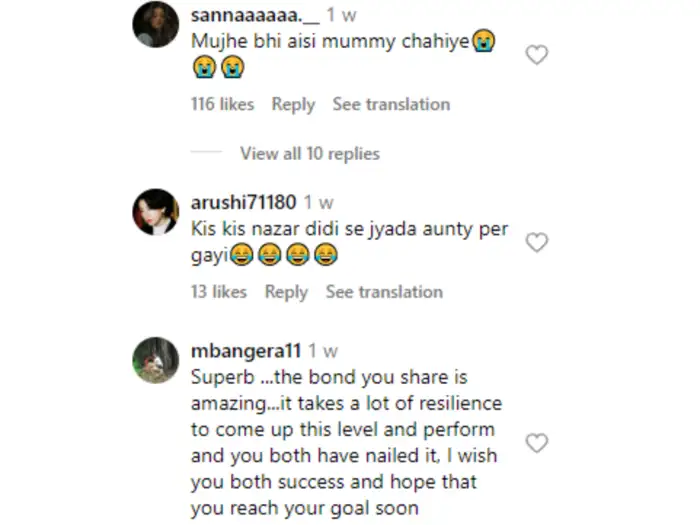Like mbangera11's comment with the heart

(537, 442)
